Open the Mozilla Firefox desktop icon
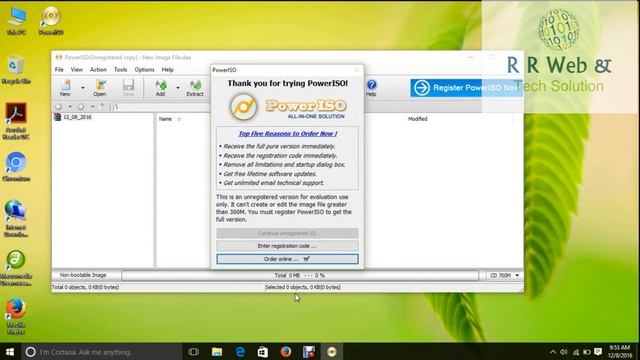The width and height of the screenshot is (640, 360). pos(16,316)
